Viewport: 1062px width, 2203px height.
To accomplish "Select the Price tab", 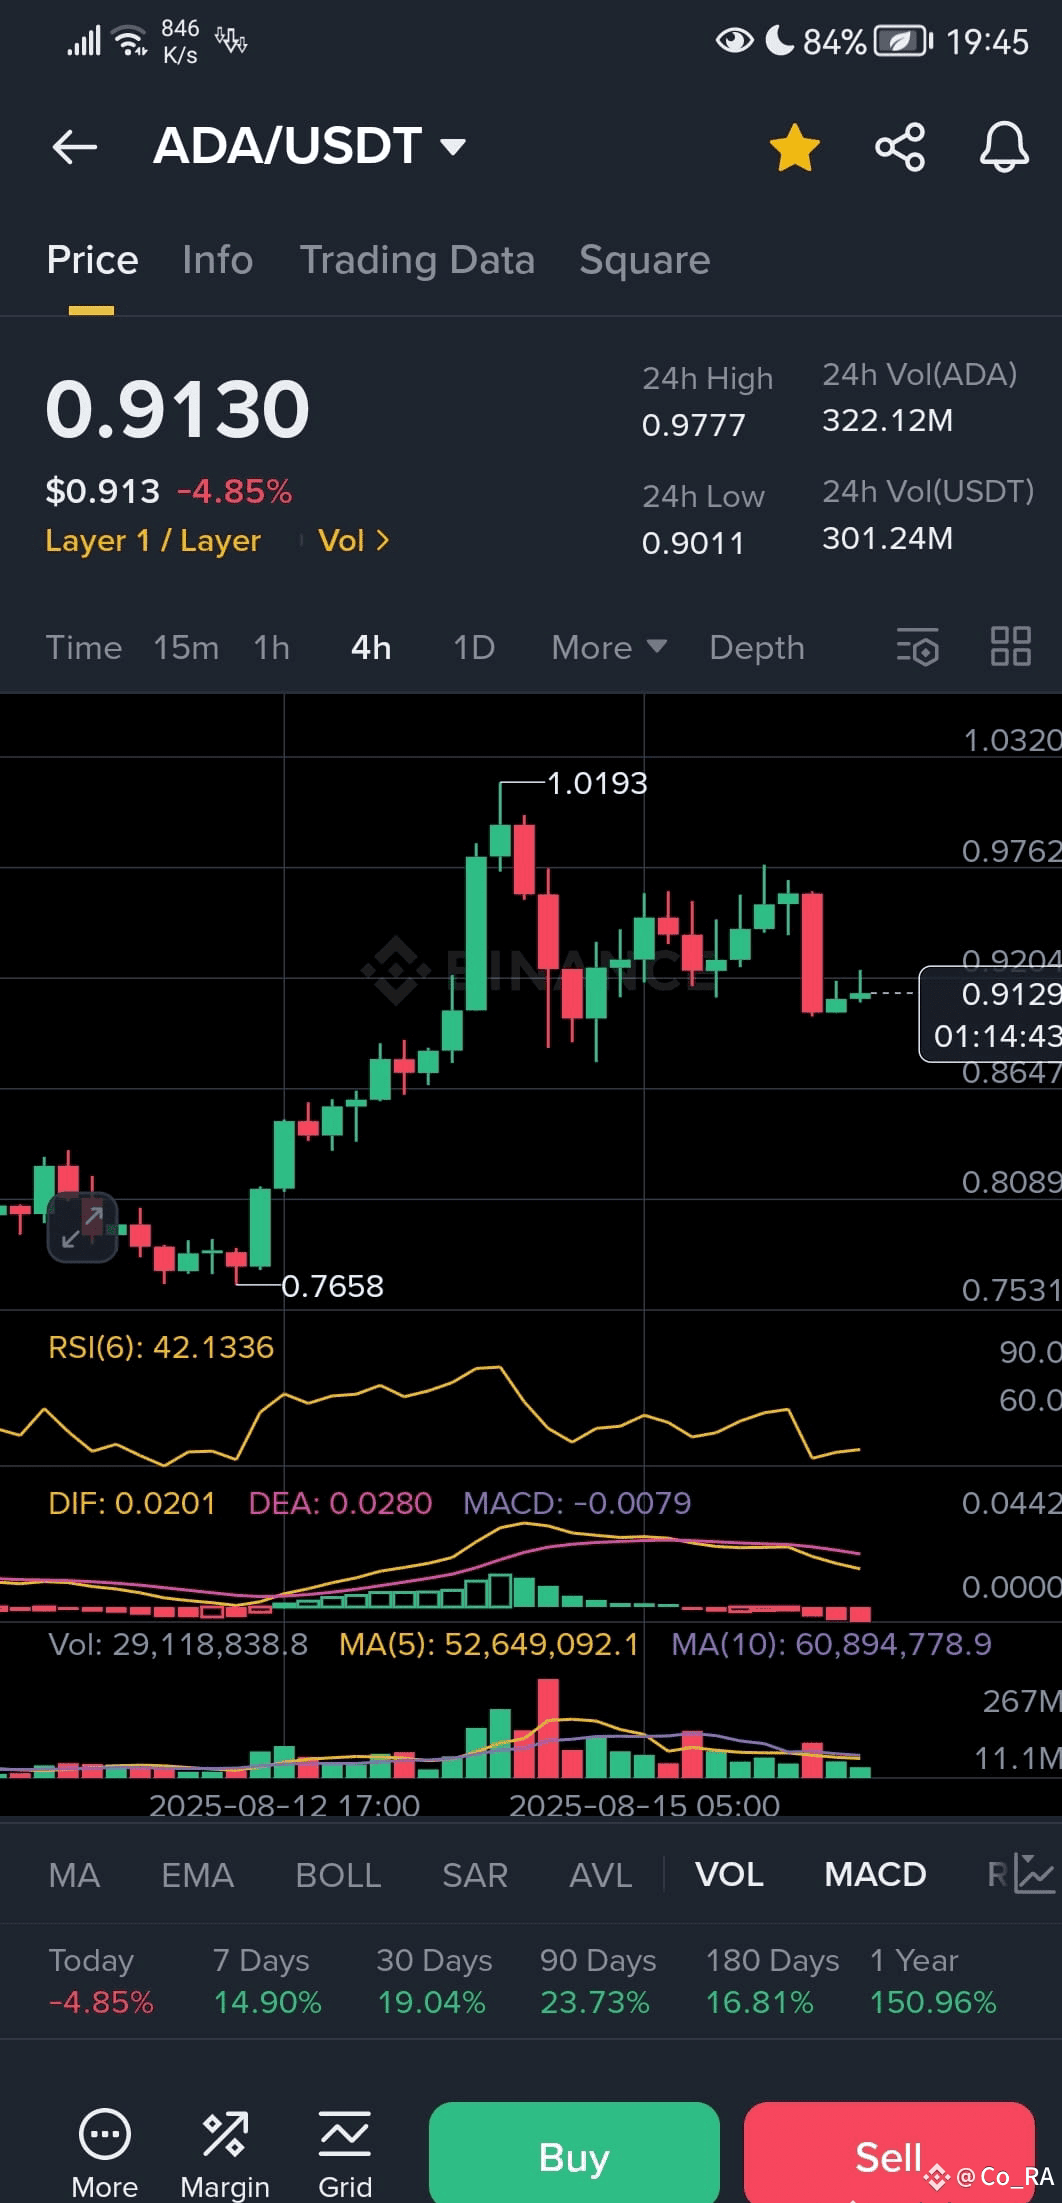I will point(92,260).
